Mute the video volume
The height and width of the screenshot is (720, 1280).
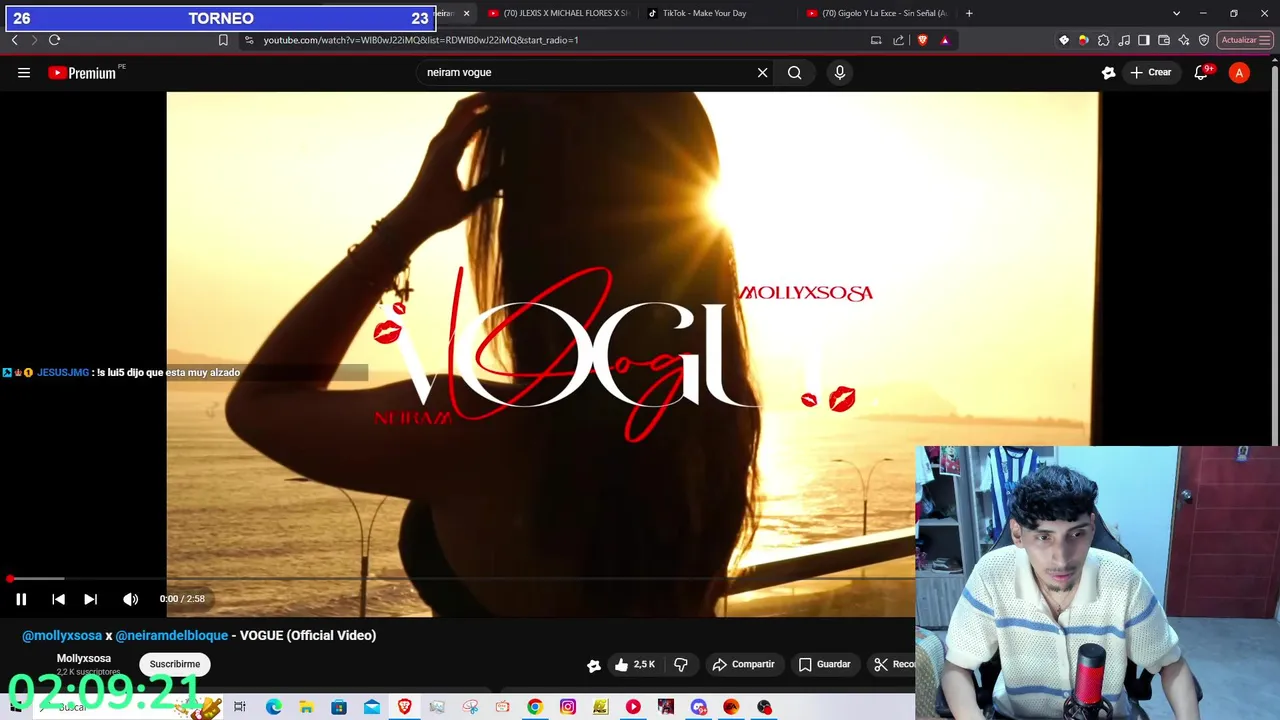point(130,599)
